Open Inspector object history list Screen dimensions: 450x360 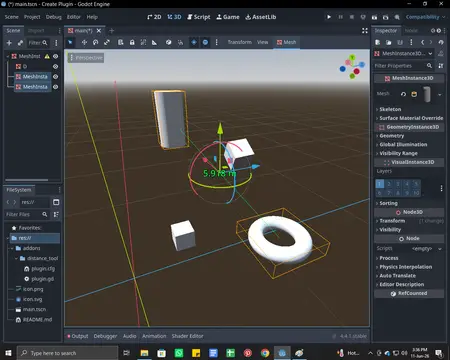441,42
